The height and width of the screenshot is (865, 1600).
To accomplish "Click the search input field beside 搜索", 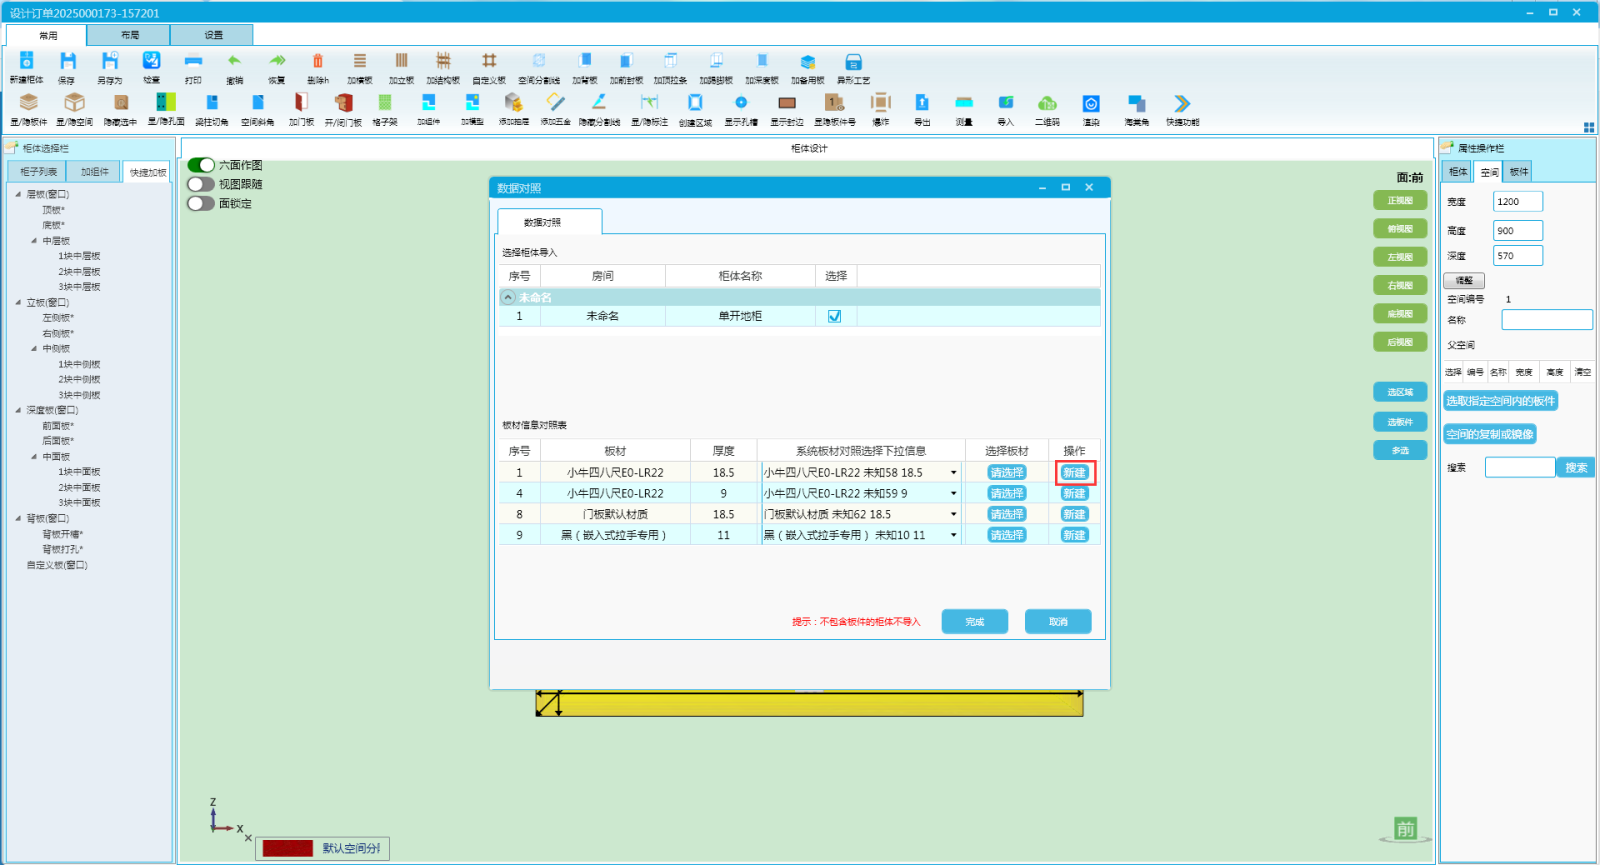I will [1520, 468].
